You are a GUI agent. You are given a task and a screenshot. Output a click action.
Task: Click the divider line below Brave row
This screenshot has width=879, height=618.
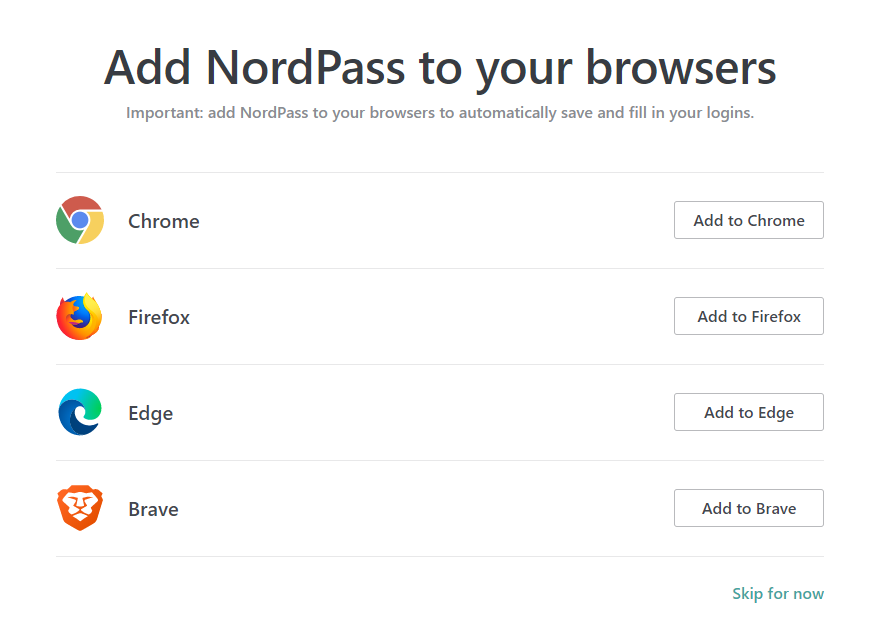coord(440,556)
